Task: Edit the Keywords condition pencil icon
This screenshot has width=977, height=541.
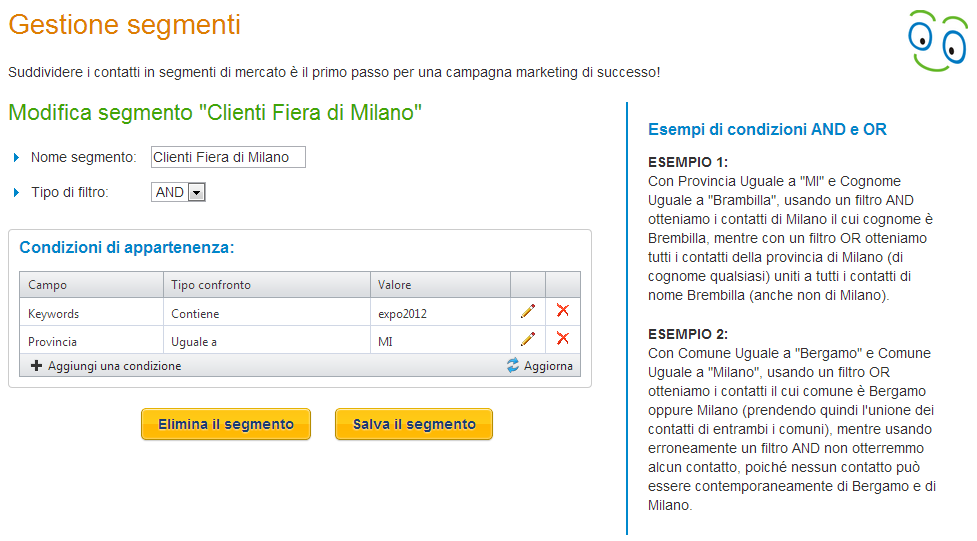Action: tap(527, 312)
